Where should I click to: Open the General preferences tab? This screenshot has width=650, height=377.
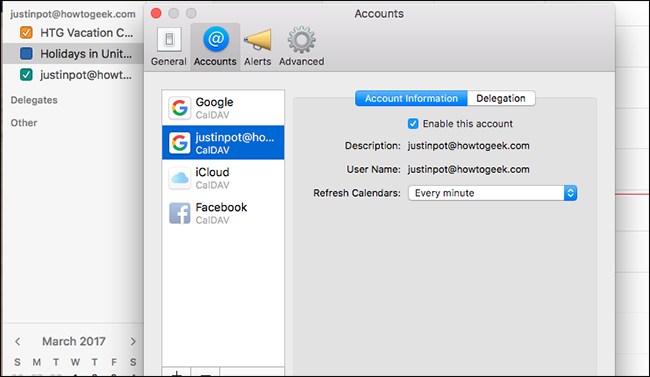pyautogui.click(x=169, y=47)
